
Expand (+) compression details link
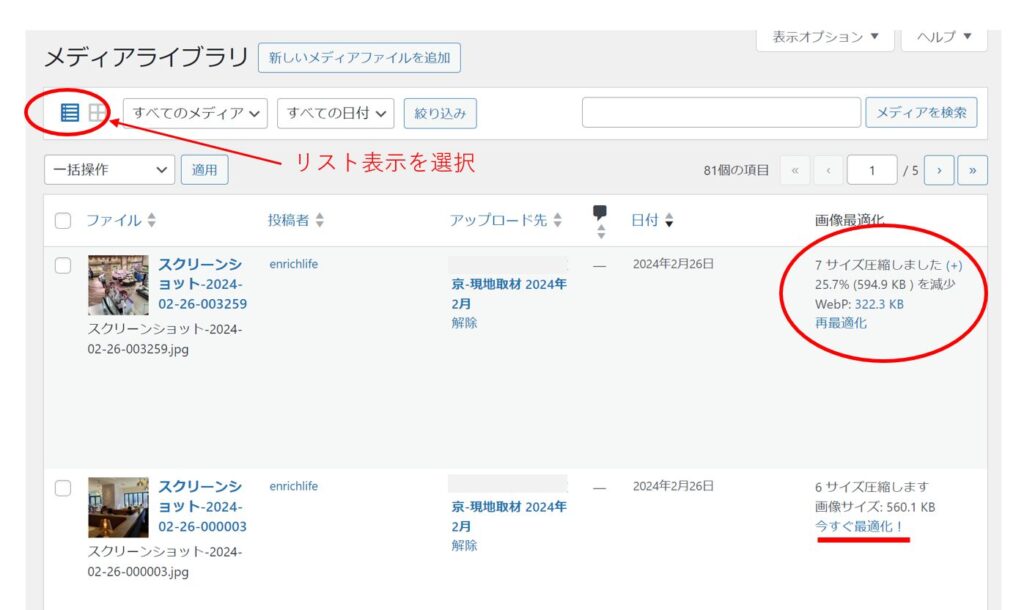coord(954,265)
